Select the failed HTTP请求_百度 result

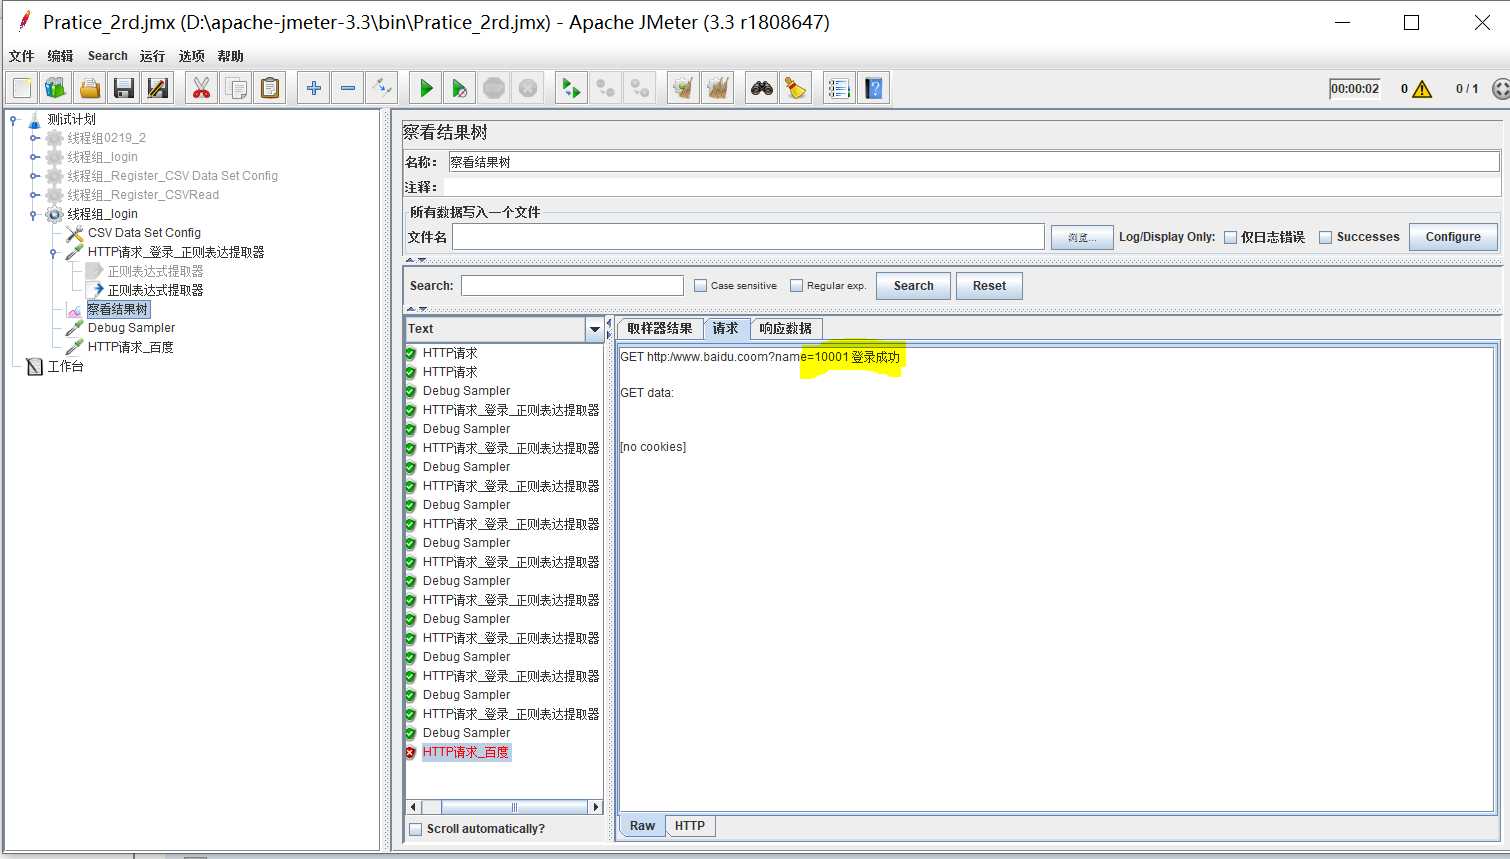tap(466, 752)
